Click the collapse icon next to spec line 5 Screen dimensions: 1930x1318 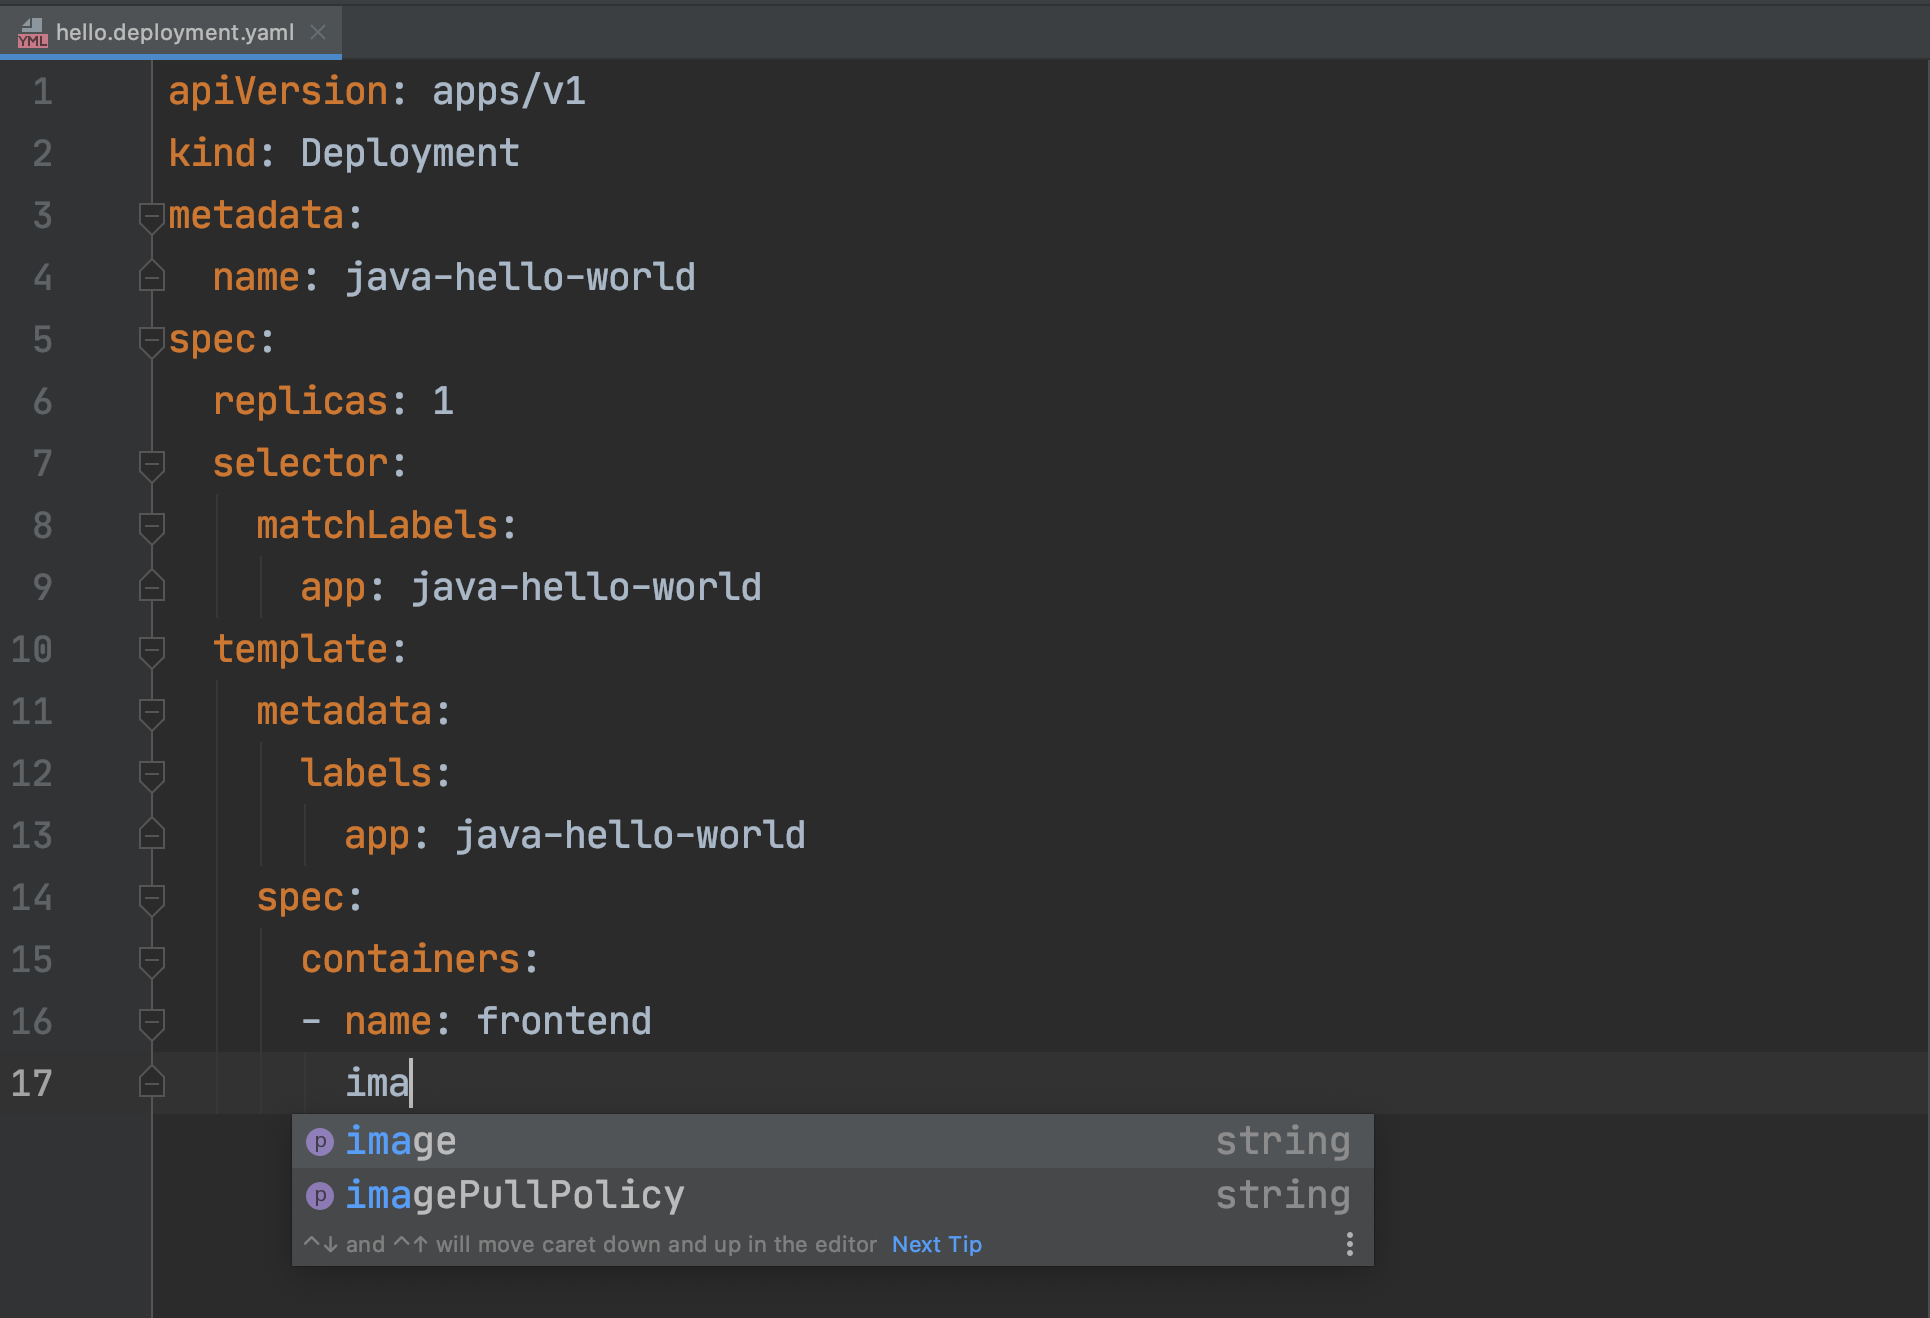pos(145,339)
